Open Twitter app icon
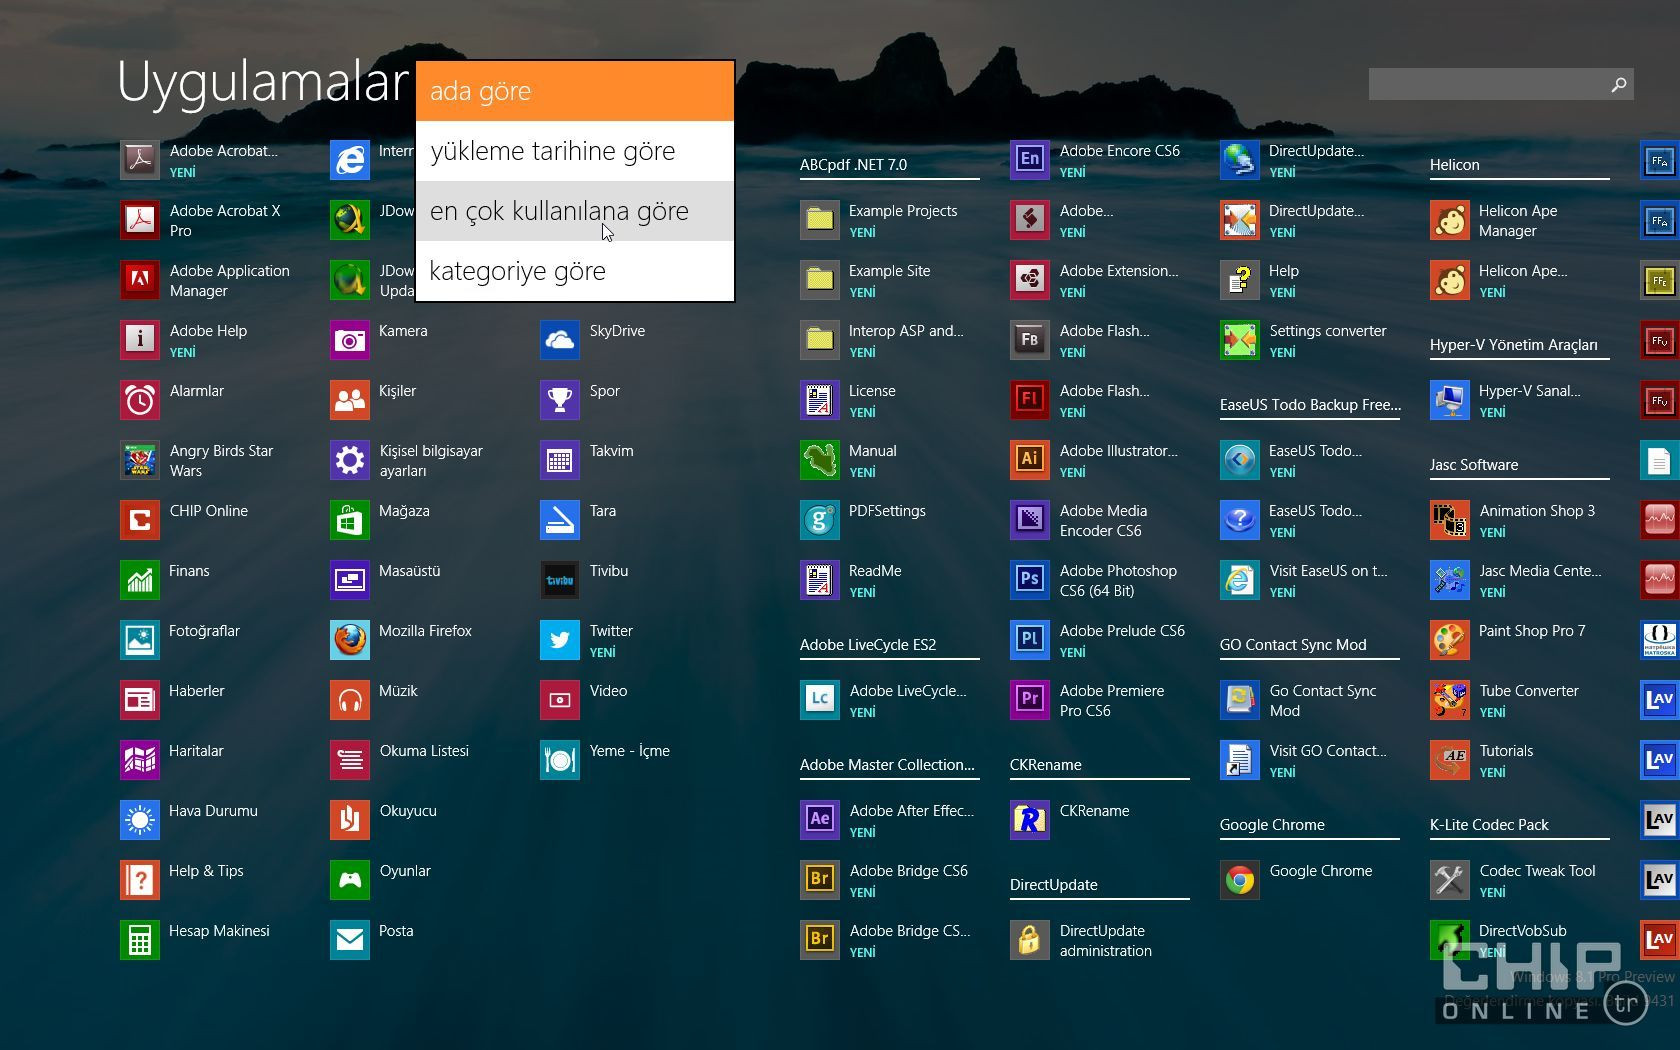This screenshot has height=1050, width=1680. pos(560,640)
